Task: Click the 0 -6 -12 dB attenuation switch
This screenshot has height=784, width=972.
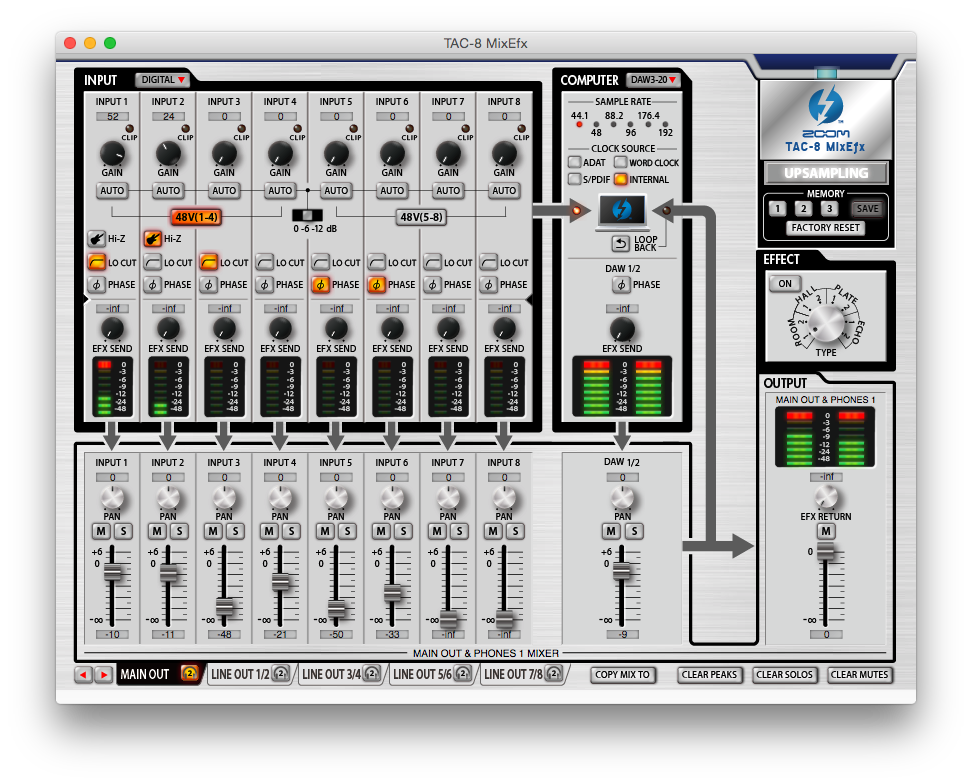Action: coord(307,215)
